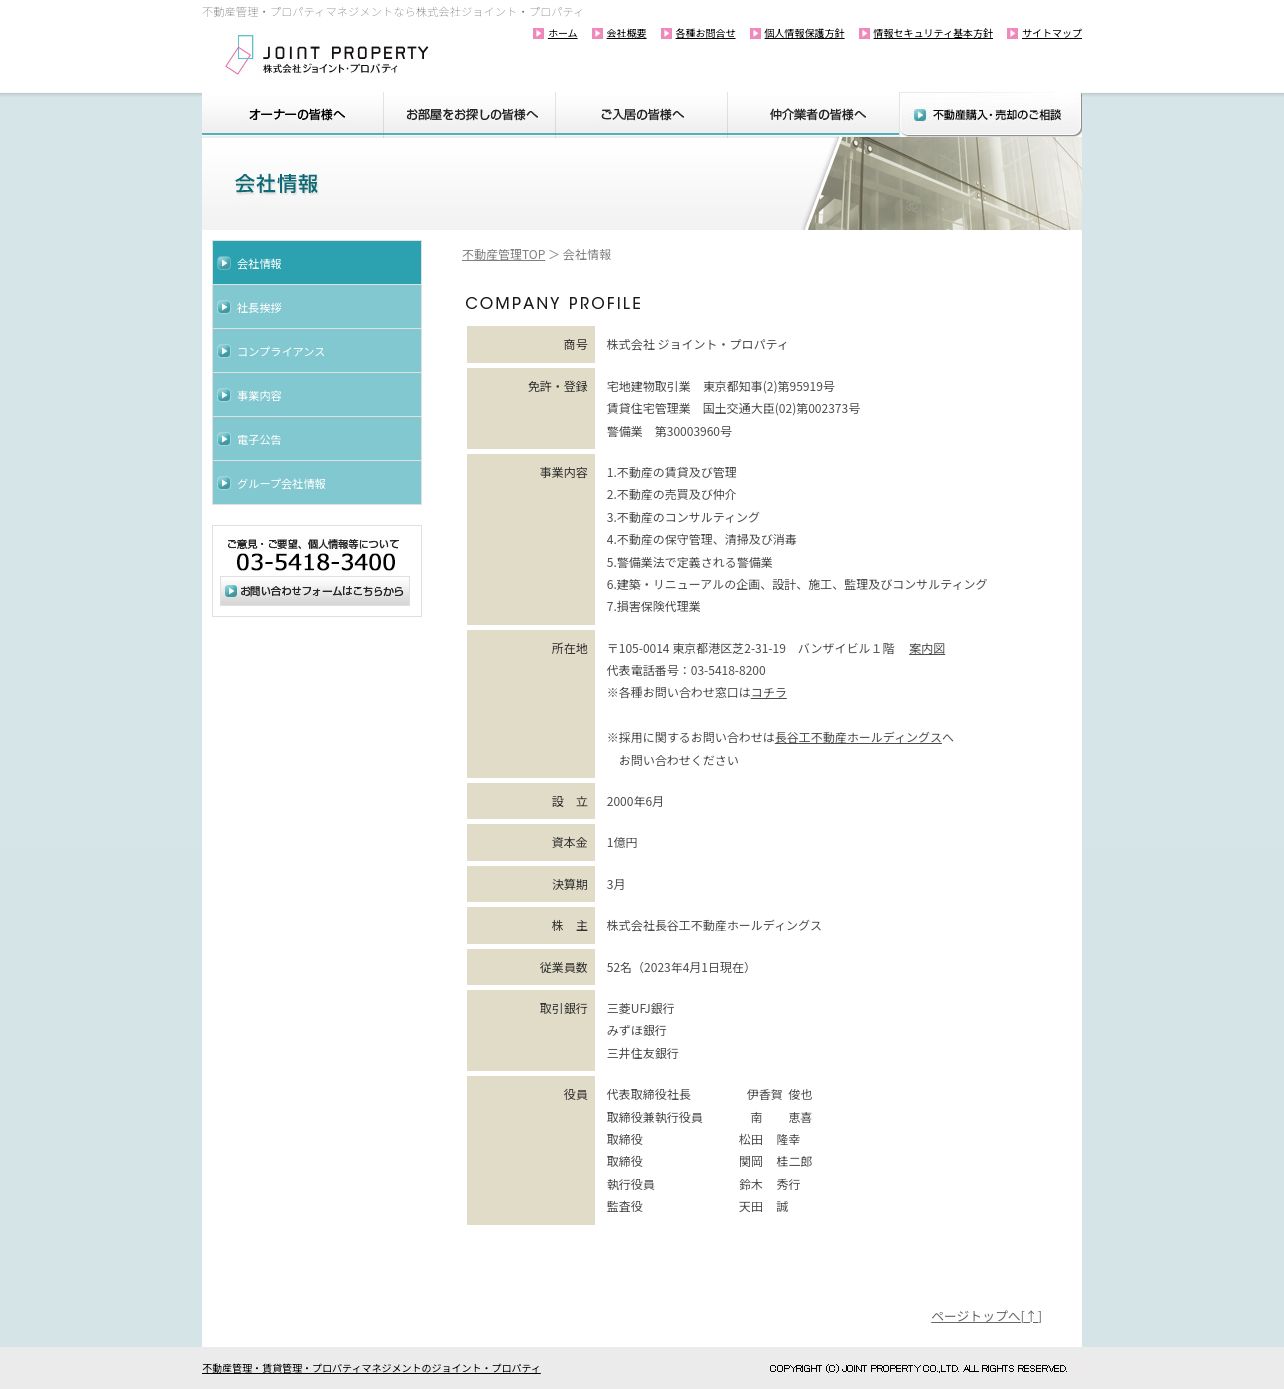Click text 代表電話番号：03-5418-8200
The width and height of the screenshot is (1284, 1389).
point(686,671)
